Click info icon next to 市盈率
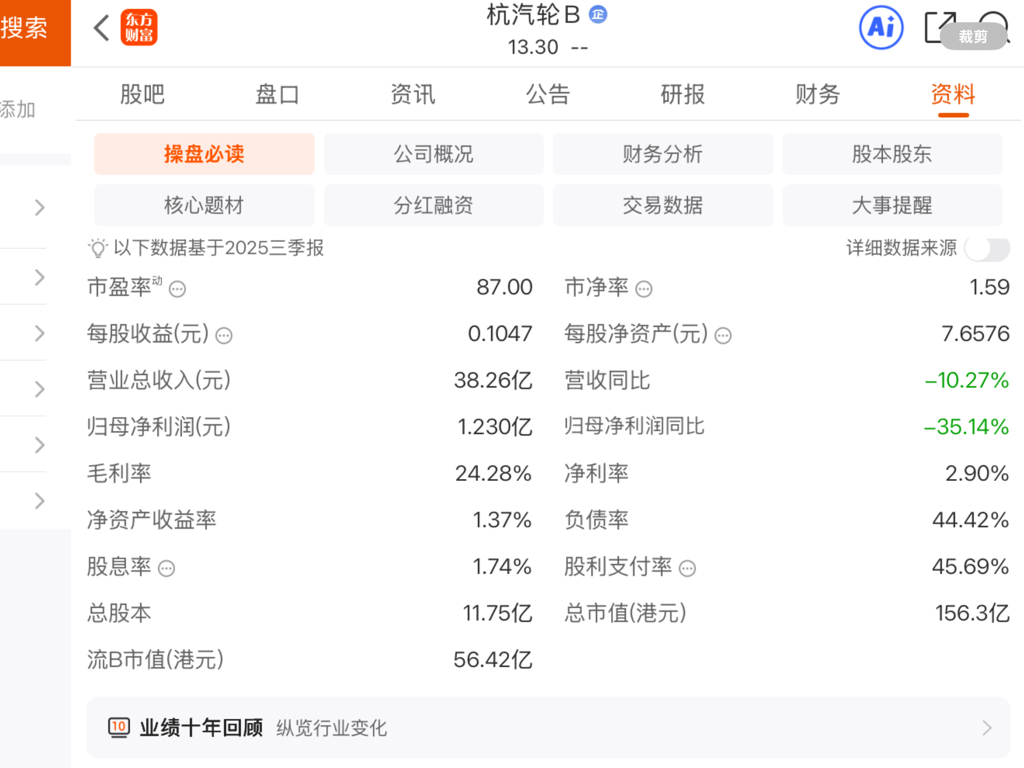The width and height of the screenshot is (1024, 768). pos(177,289)
